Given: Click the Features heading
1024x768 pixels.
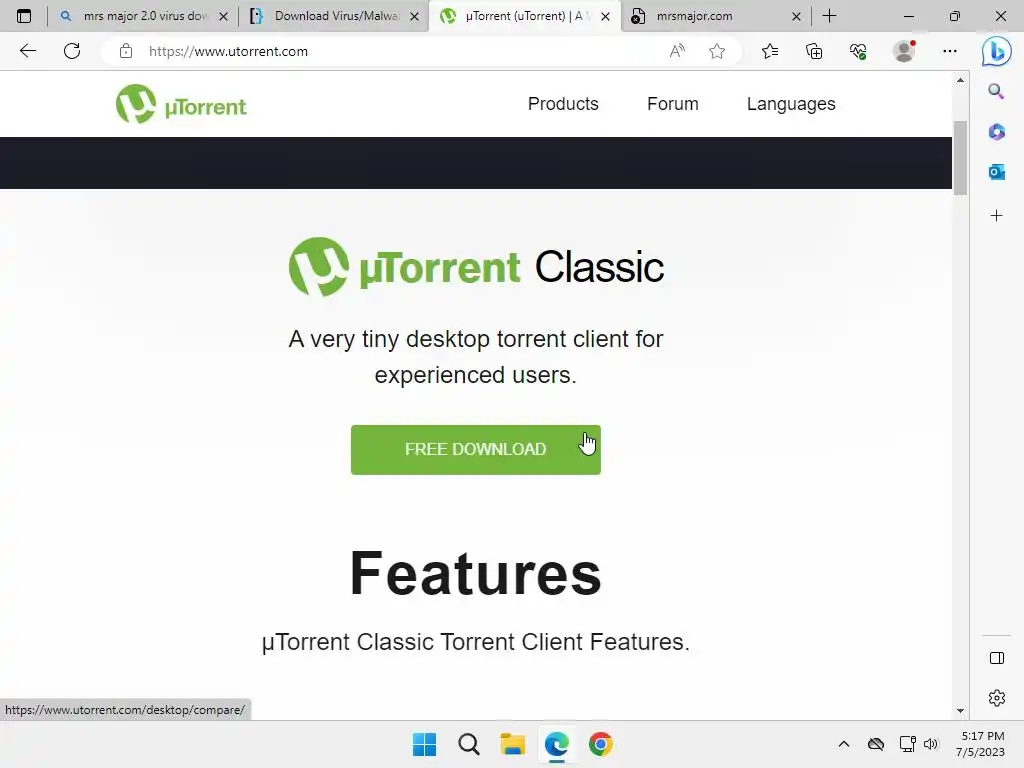Looking at the screenshot, I should tap(475, 573).
